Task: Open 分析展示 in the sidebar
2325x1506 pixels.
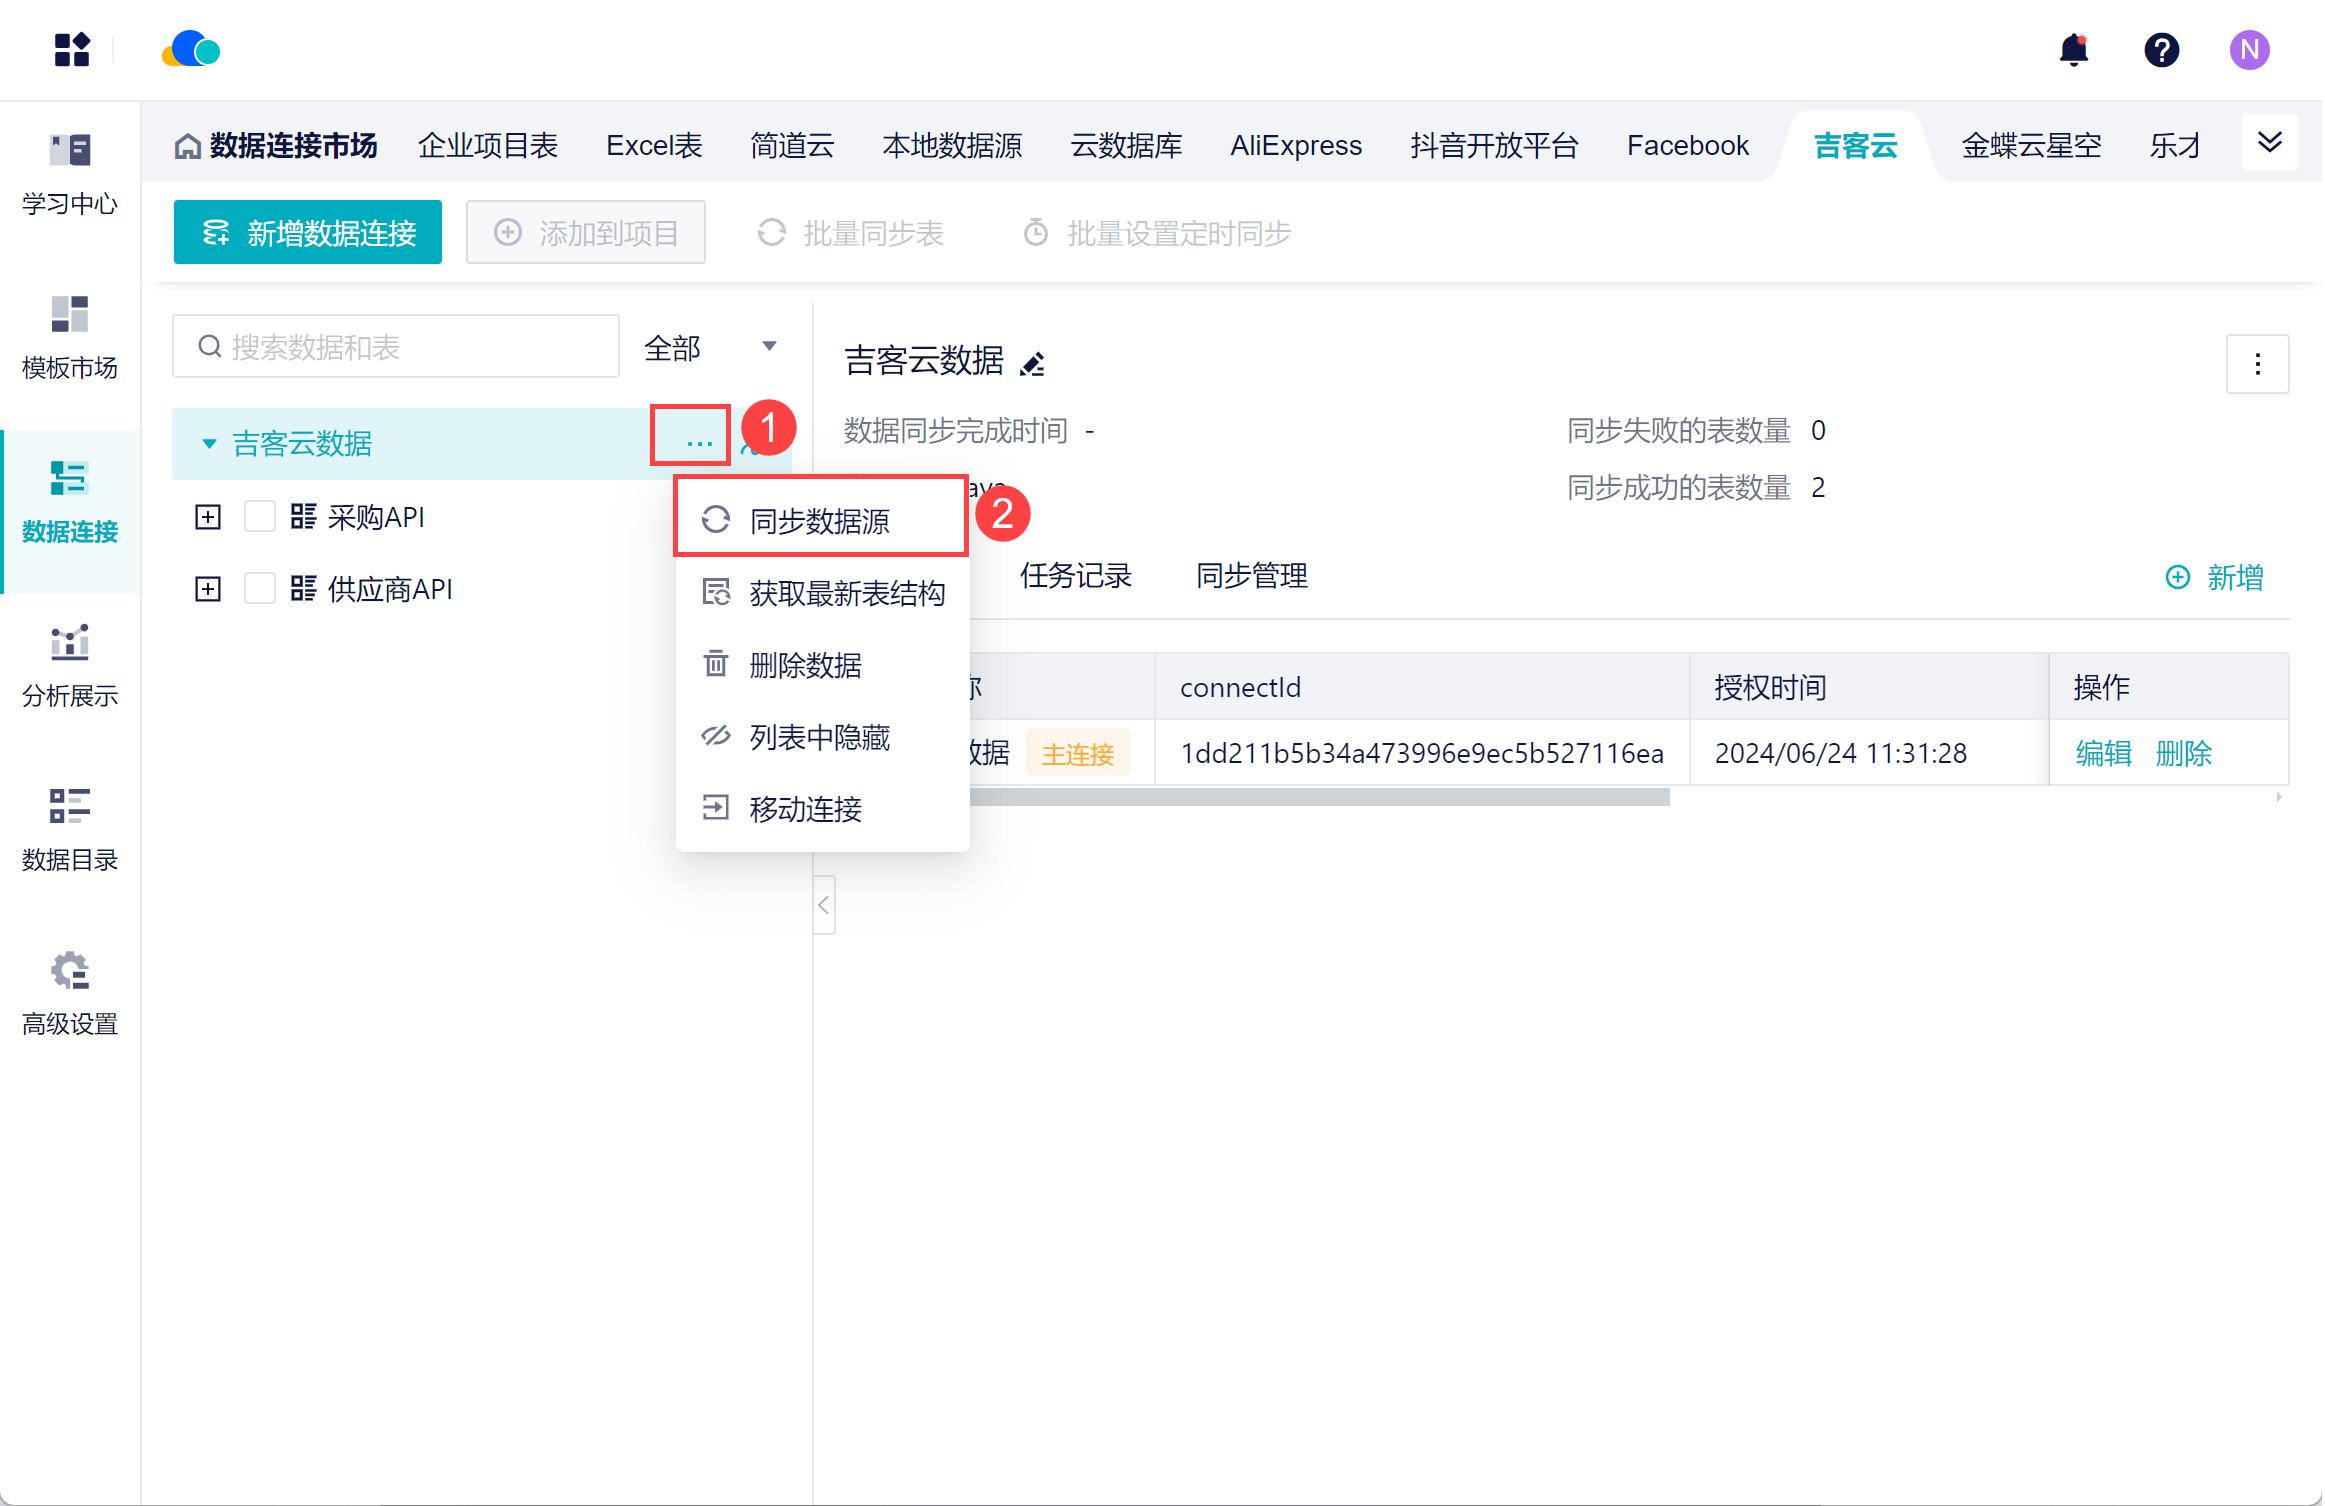Action: pyautogui.click(x=70, y=666)
